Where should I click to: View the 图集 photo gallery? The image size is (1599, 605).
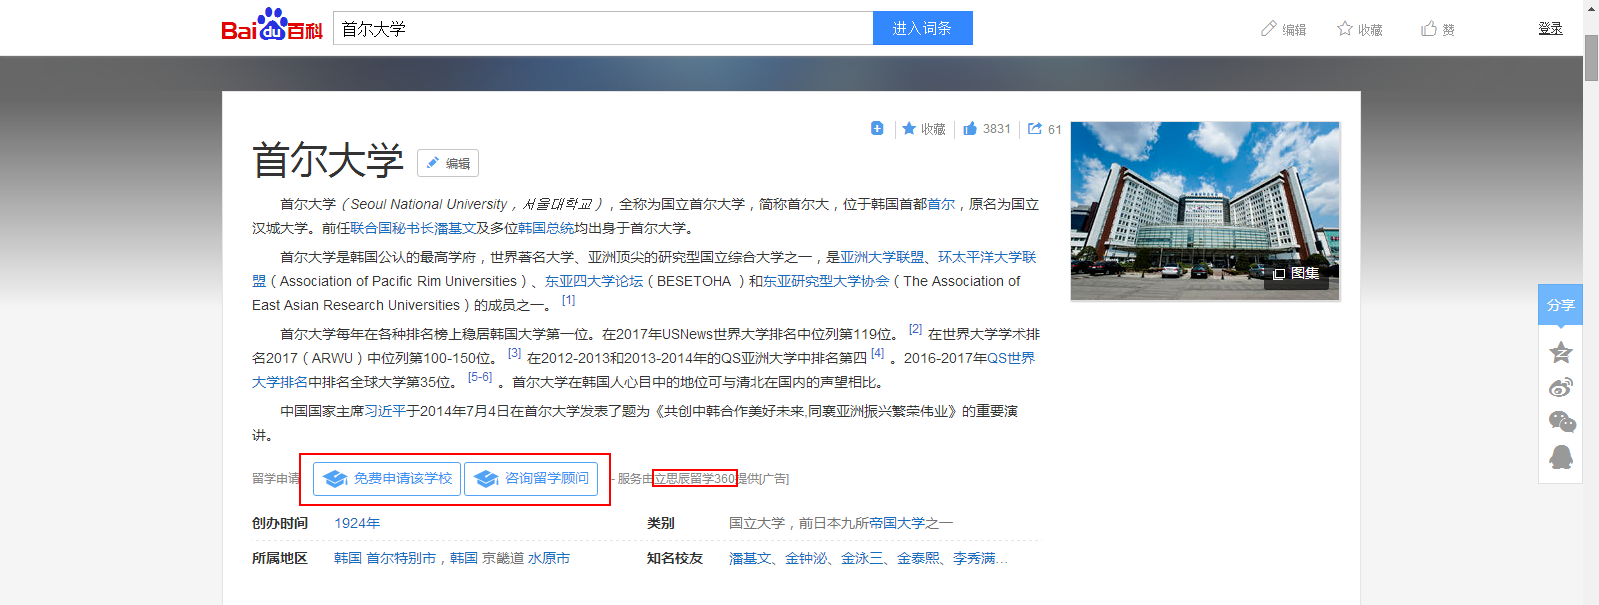coord(1296,273)
